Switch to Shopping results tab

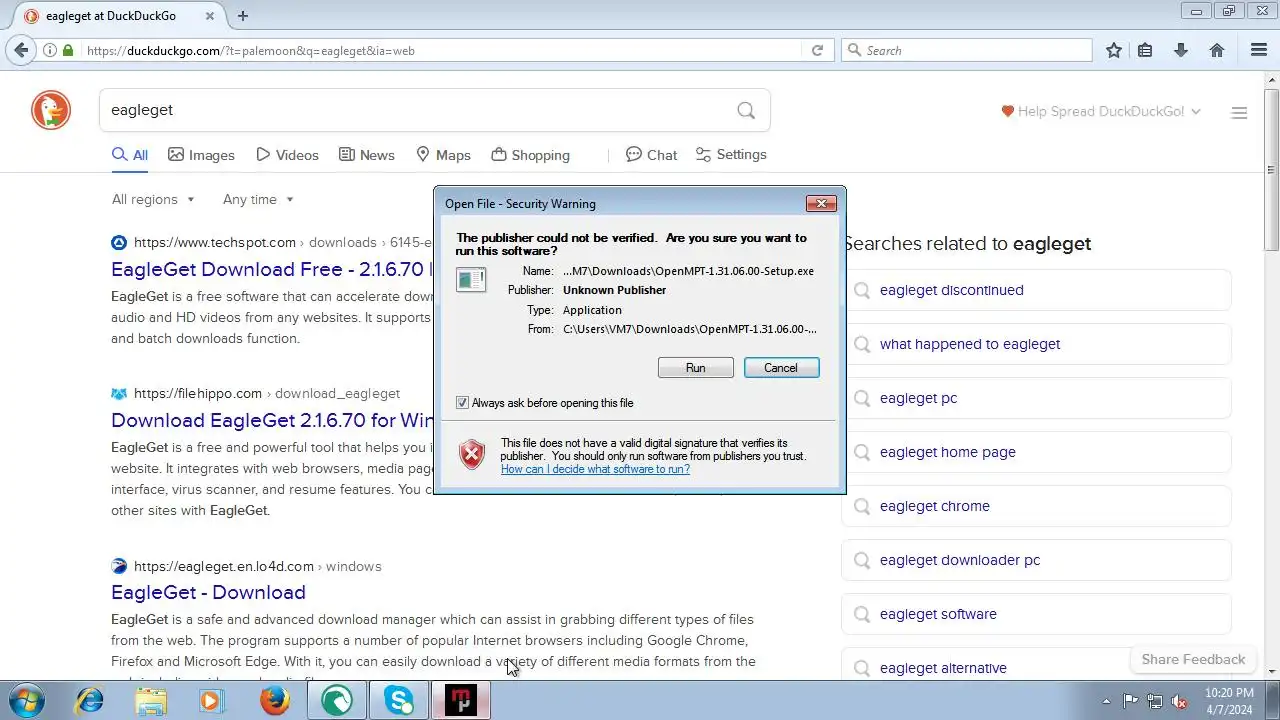(530, 155)
